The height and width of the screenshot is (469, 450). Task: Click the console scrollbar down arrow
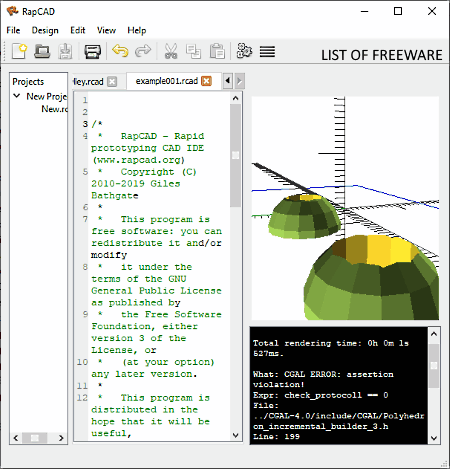[x=434, y=438]
